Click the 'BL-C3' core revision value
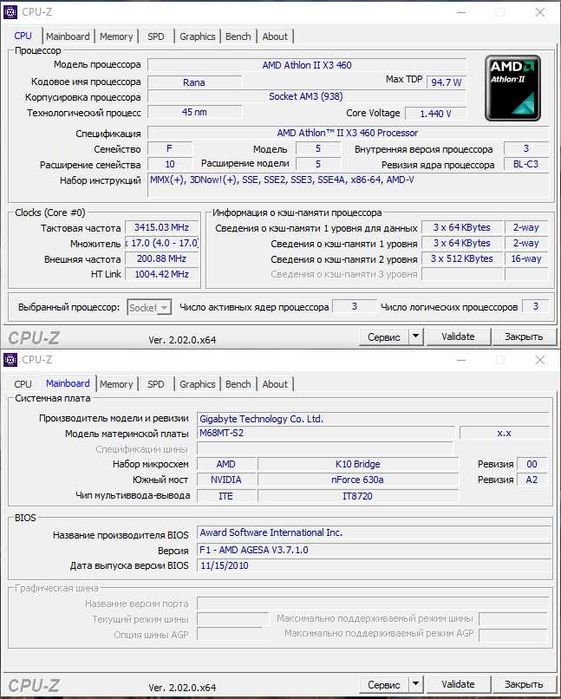This screenshot has height=699, width=561. click(526, 164)
